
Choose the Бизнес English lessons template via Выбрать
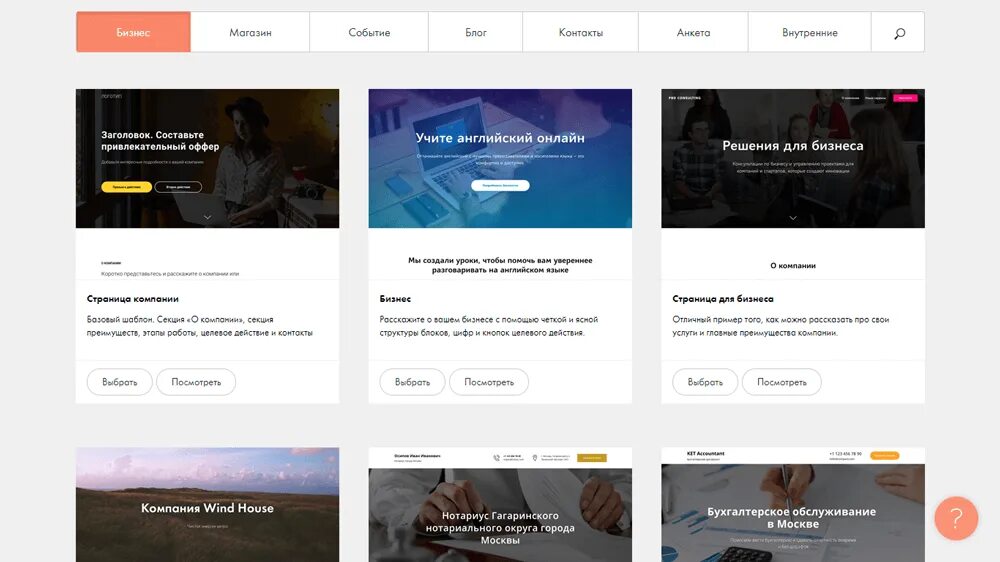tap(412, 382)
